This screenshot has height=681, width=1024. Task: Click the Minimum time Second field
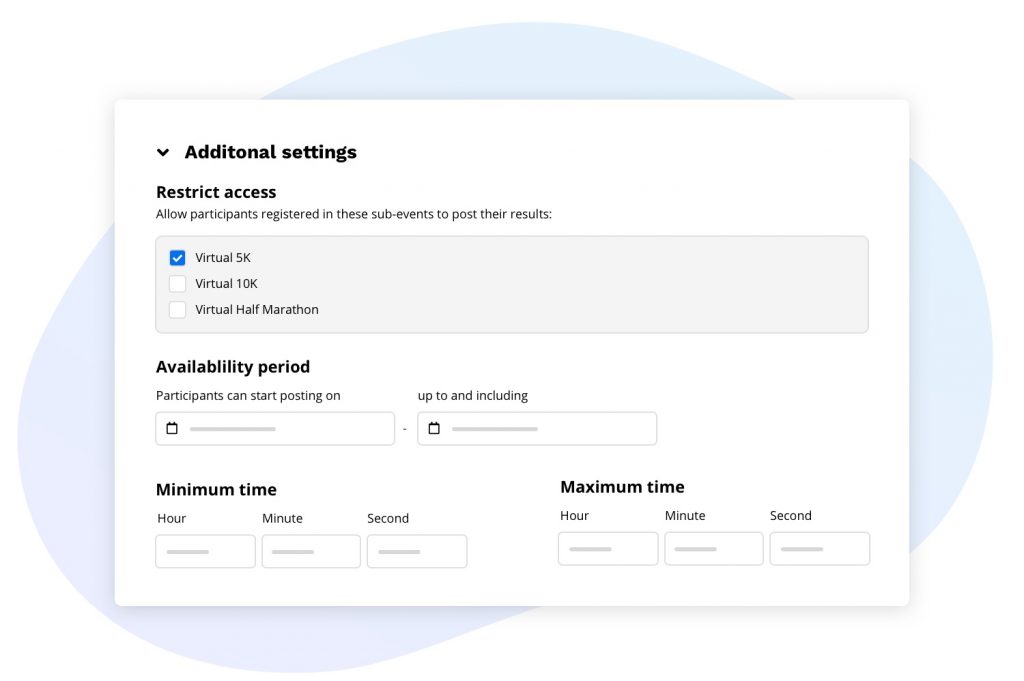417,552
